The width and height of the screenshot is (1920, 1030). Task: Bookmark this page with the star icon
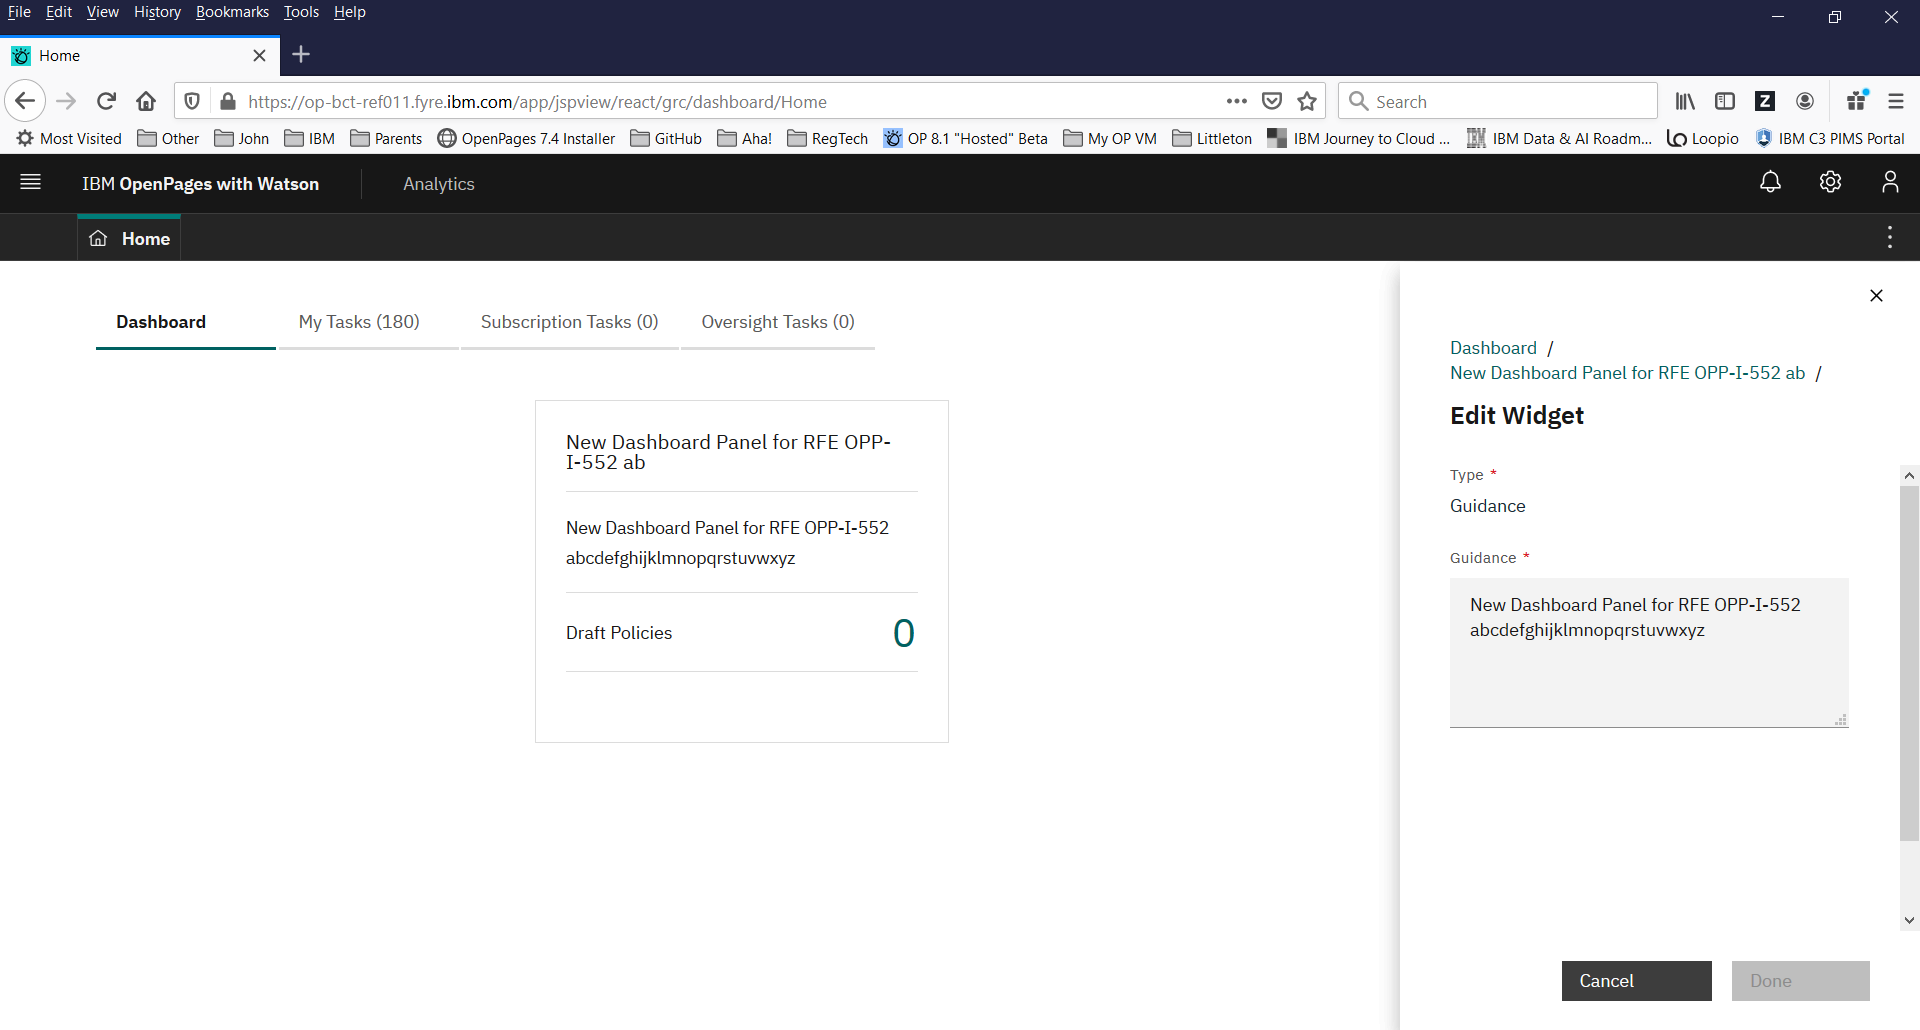[1307, 101]
